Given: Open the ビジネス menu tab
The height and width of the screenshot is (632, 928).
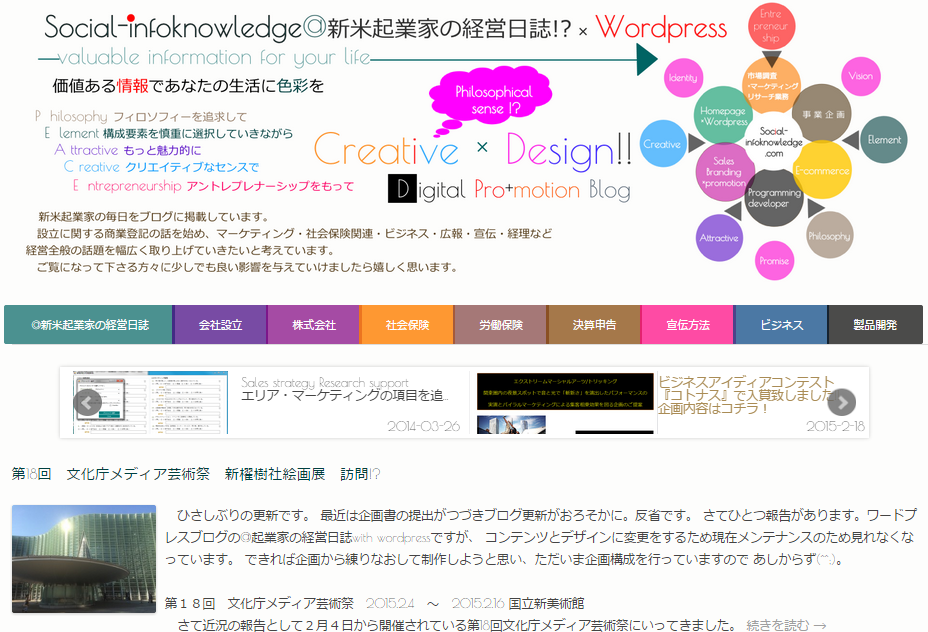Looking at the screenshot, I should tap(781, 324).
